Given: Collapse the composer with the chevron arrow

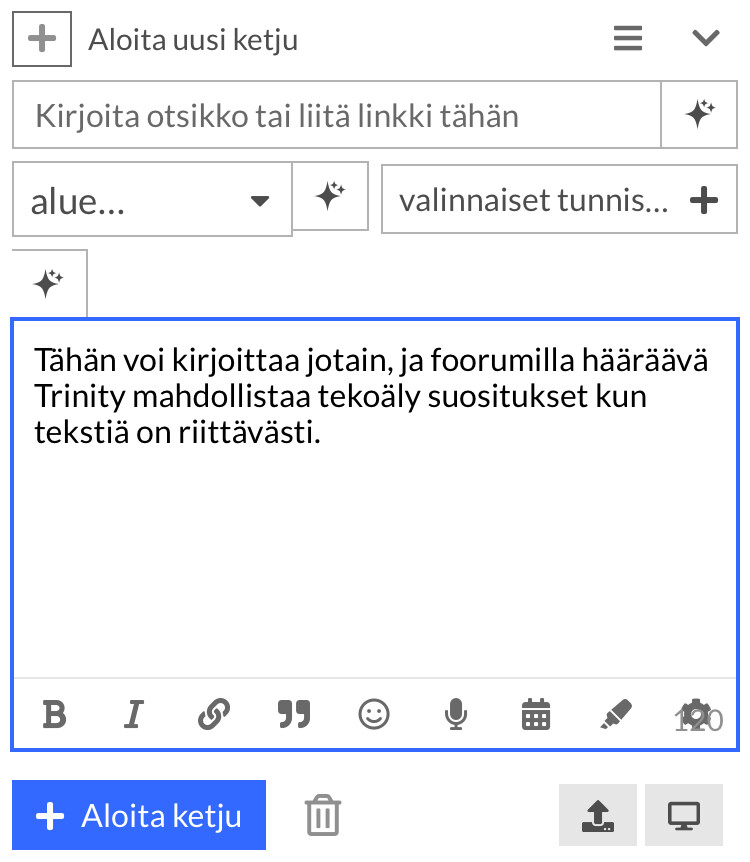Looking at the screenshot, I should point(706,40).
